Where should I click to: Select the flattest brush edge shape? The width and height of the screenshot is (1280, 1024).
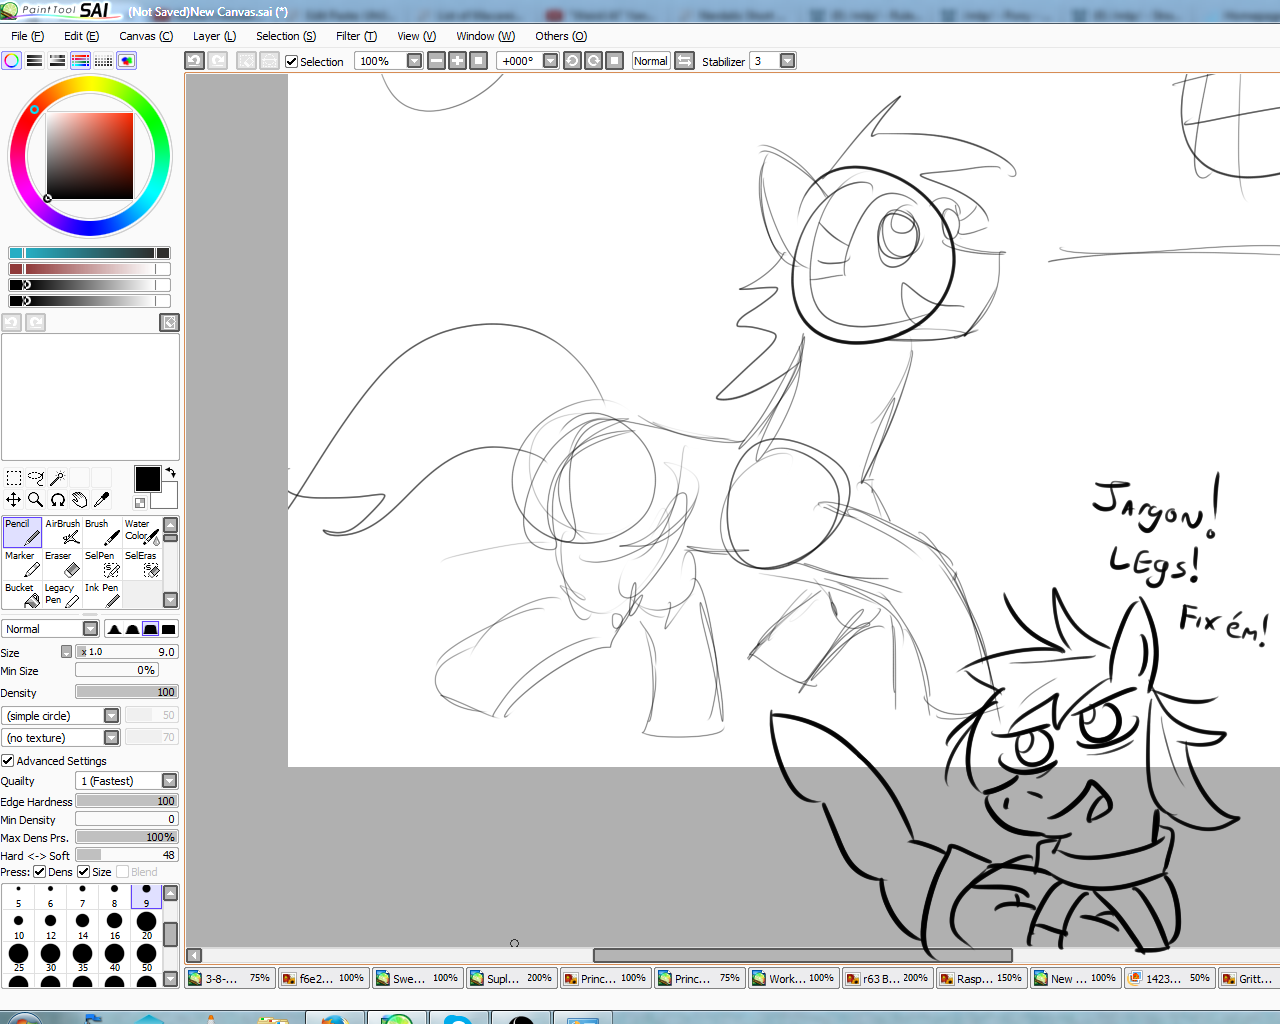[x=168, y=629]
